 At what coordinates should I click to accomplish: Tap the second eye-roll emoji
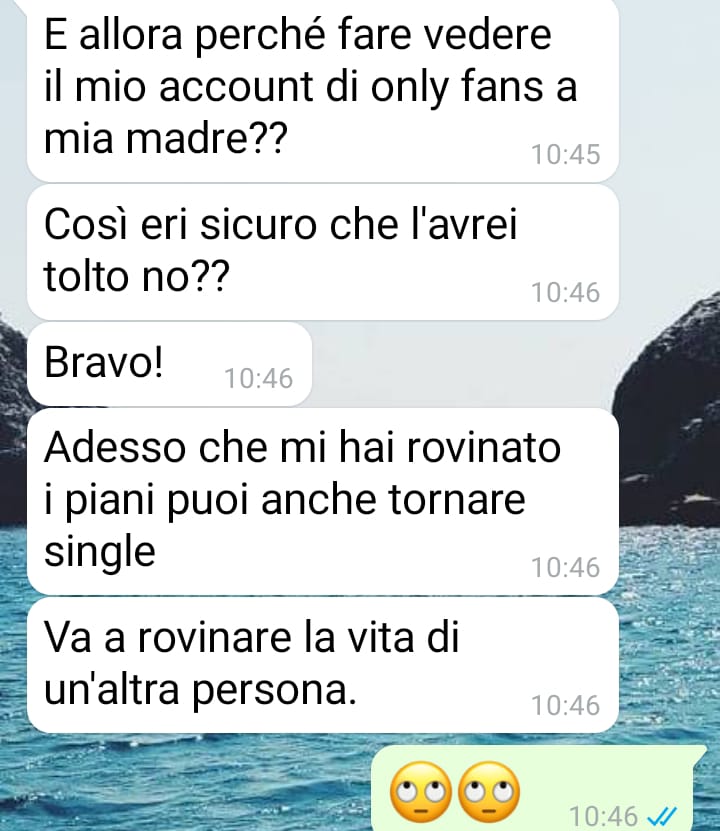(x=488, y=792)
